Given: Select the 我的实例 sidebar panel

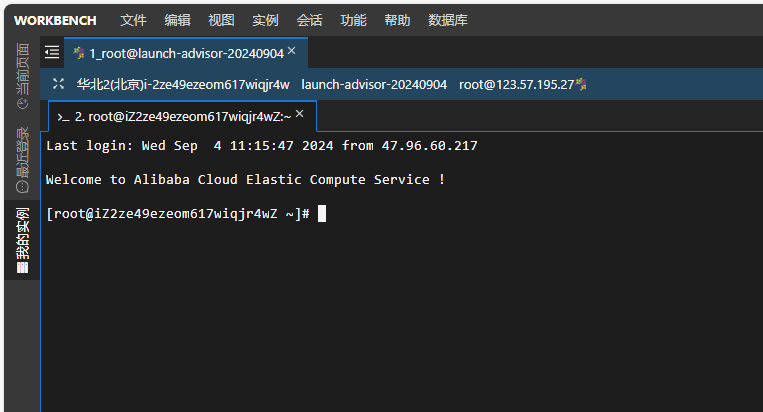Looking at the screenshot, I should (22, 240).
